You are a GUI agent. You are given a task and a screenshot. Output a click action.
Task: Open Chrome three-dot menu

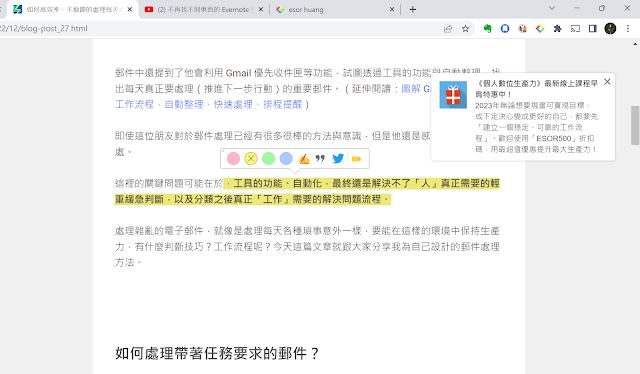[628, 29]
